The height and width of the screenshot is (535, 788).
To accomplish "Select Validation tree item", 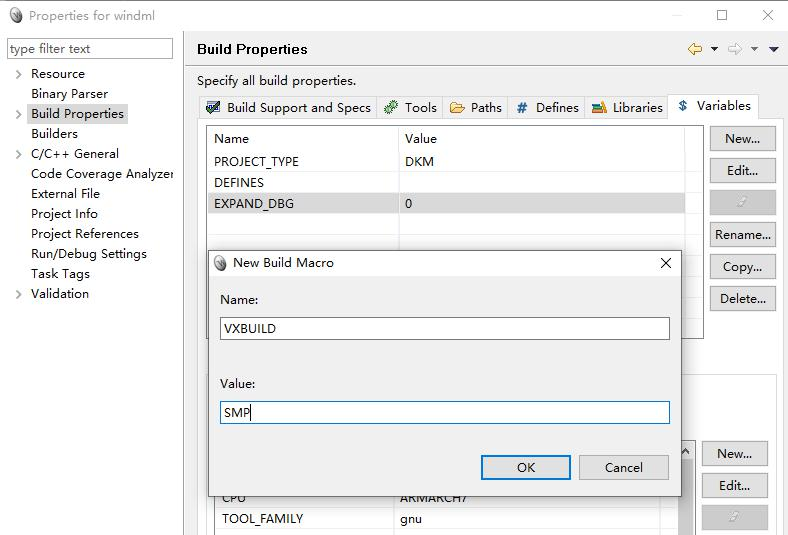I will point(60,294).
